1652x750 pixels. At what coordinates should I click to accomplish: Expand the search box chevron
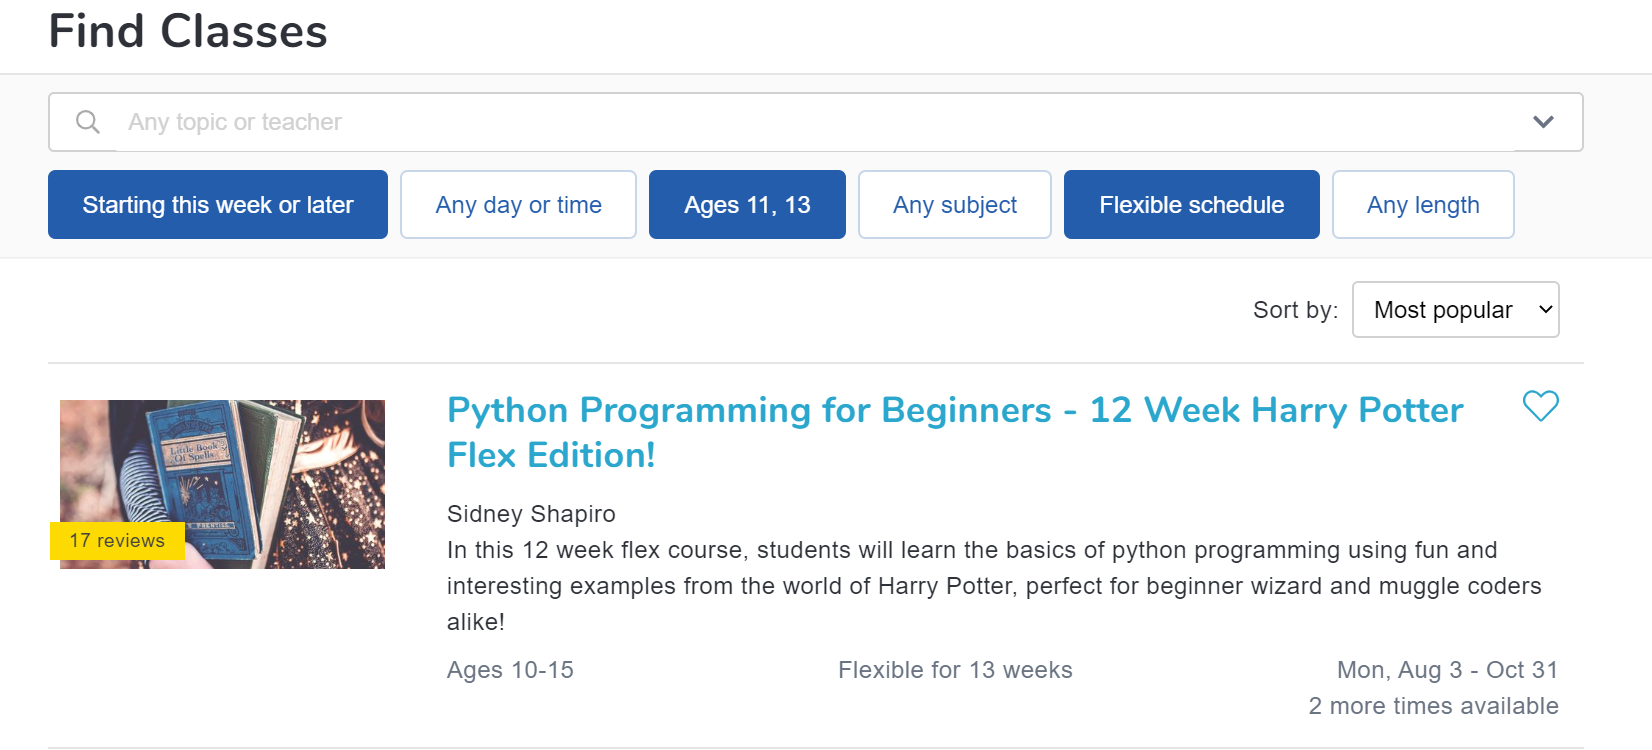click(1543, 122)
